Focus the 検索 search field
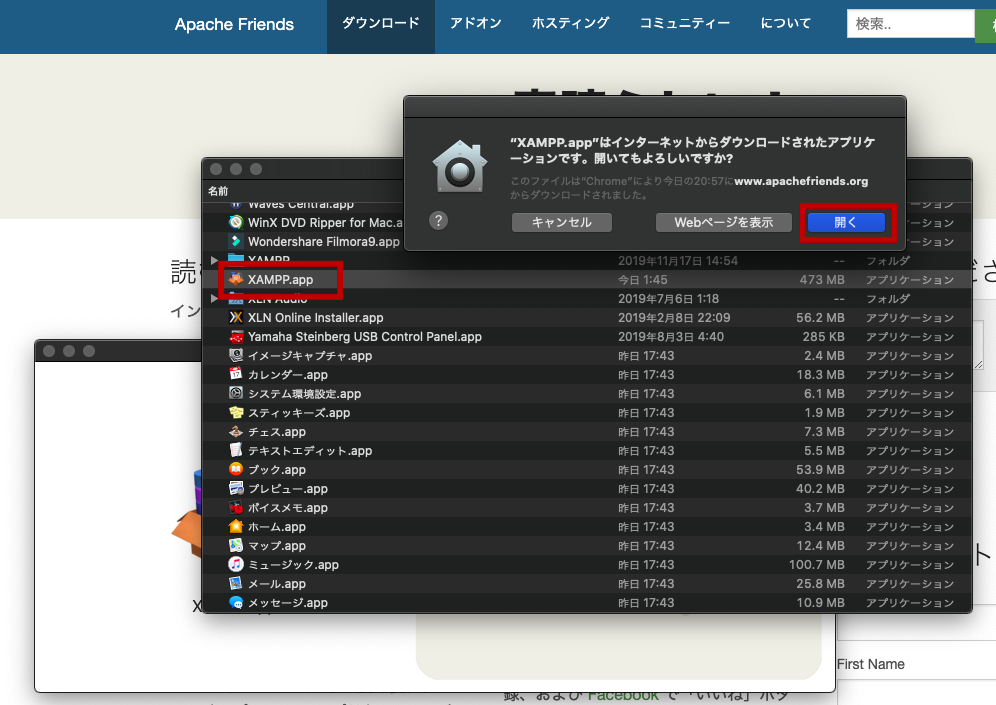The image size is (996, 705). coord(910,24)
